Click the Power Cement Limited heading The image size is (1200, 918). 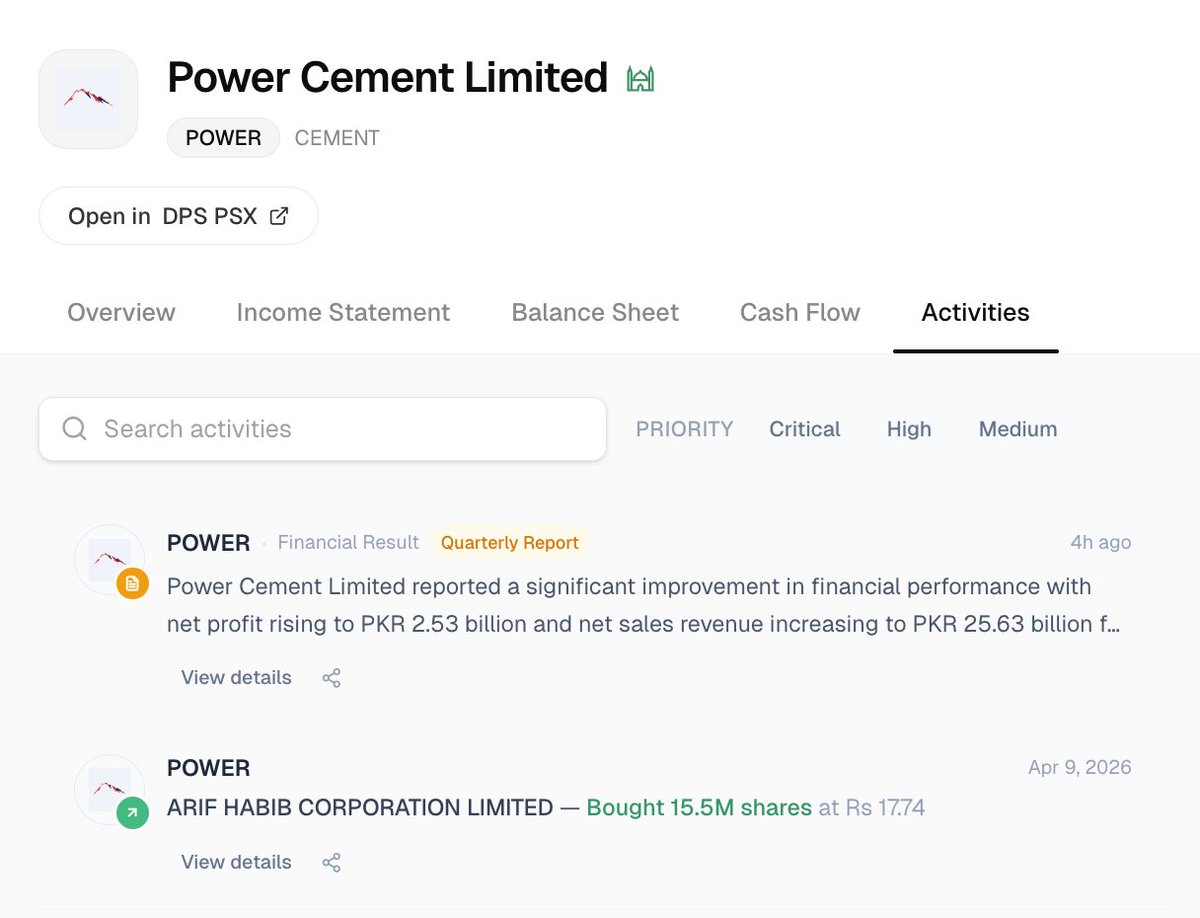coord(387,77)
